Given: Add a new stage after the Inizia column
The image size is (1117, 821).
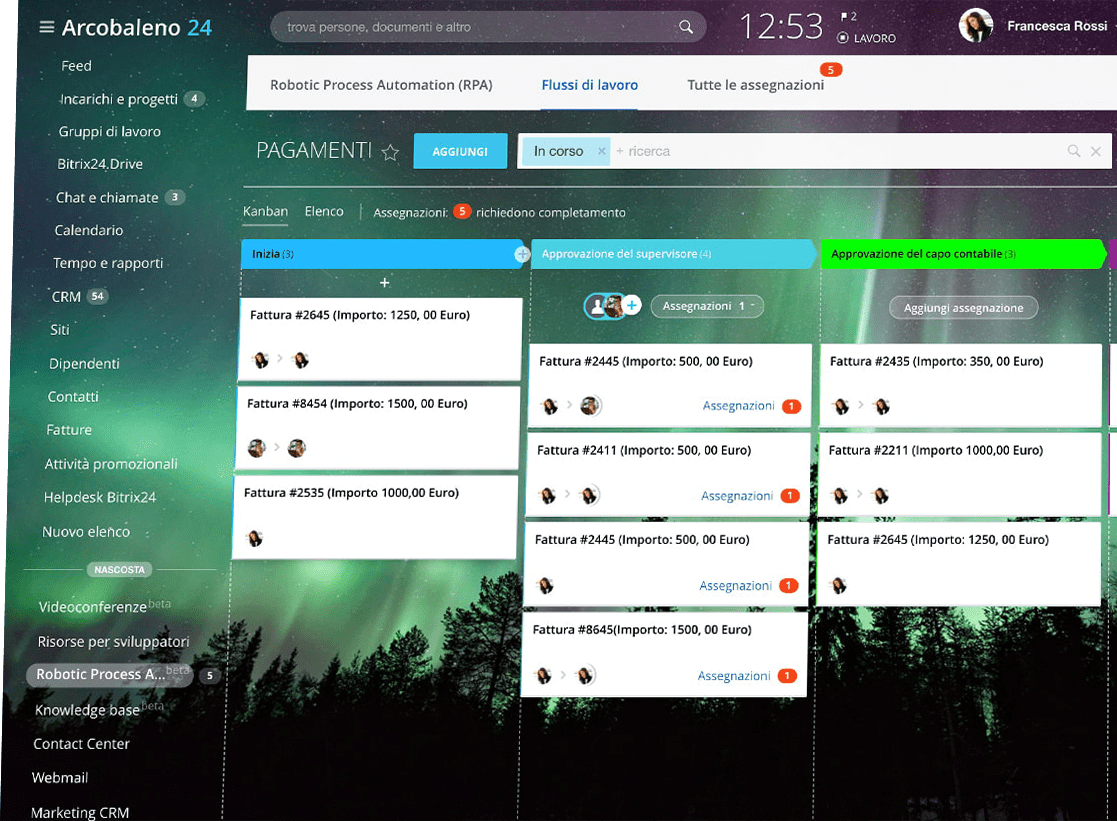Looking at the screenshot, I should pos(522,254).
